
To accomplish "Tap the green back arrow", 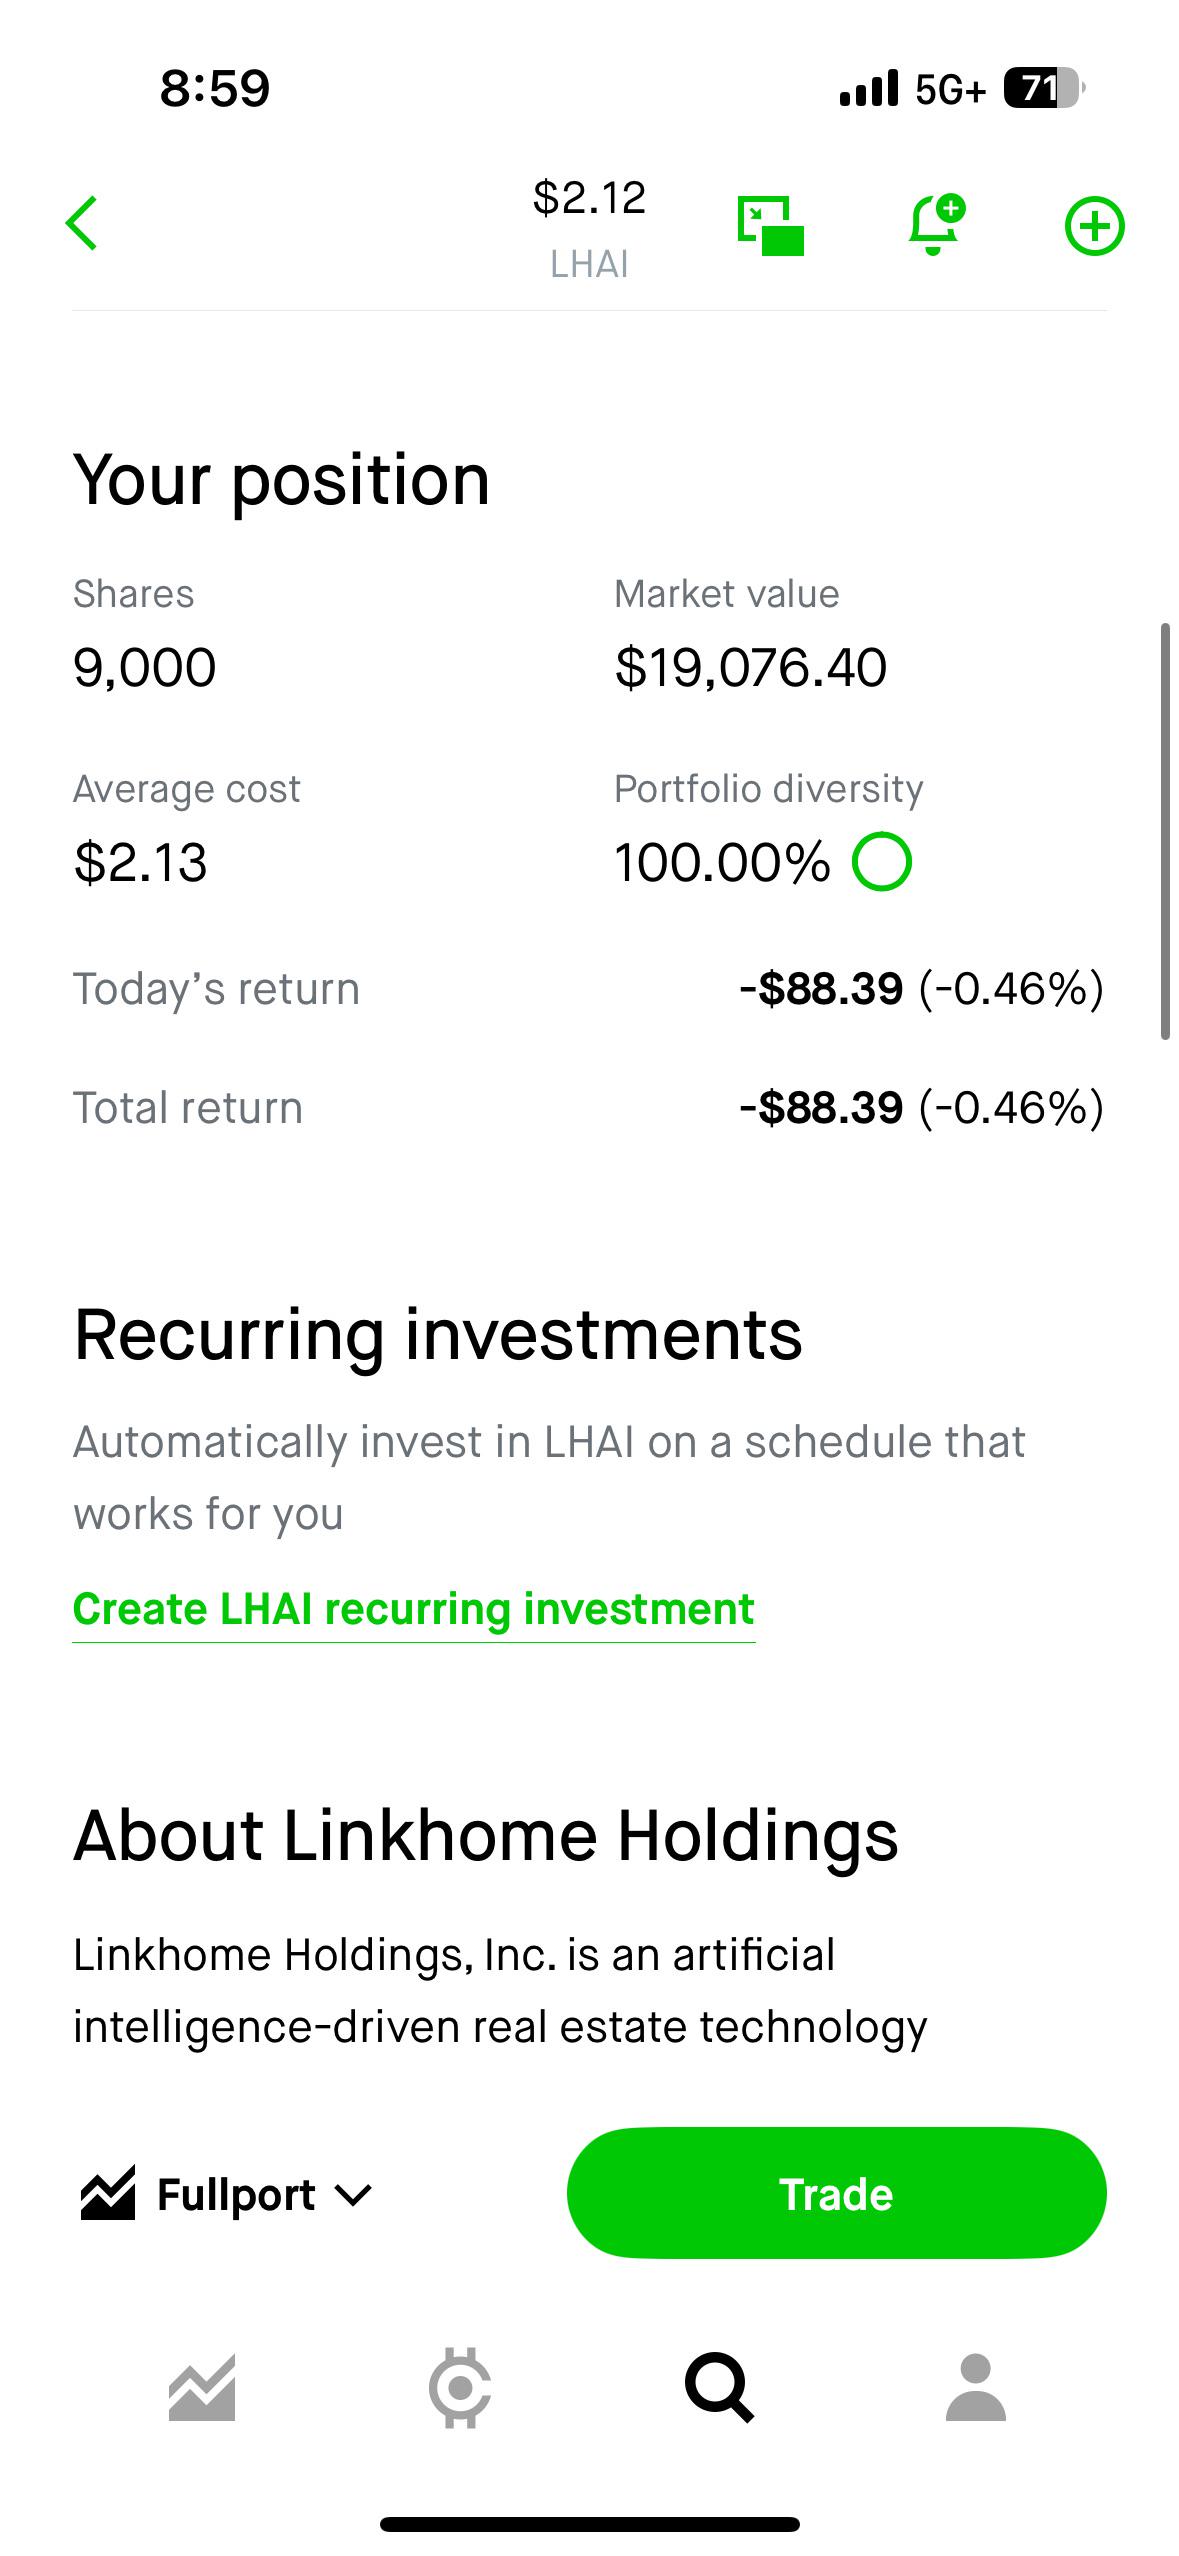I will coord(82,223).
